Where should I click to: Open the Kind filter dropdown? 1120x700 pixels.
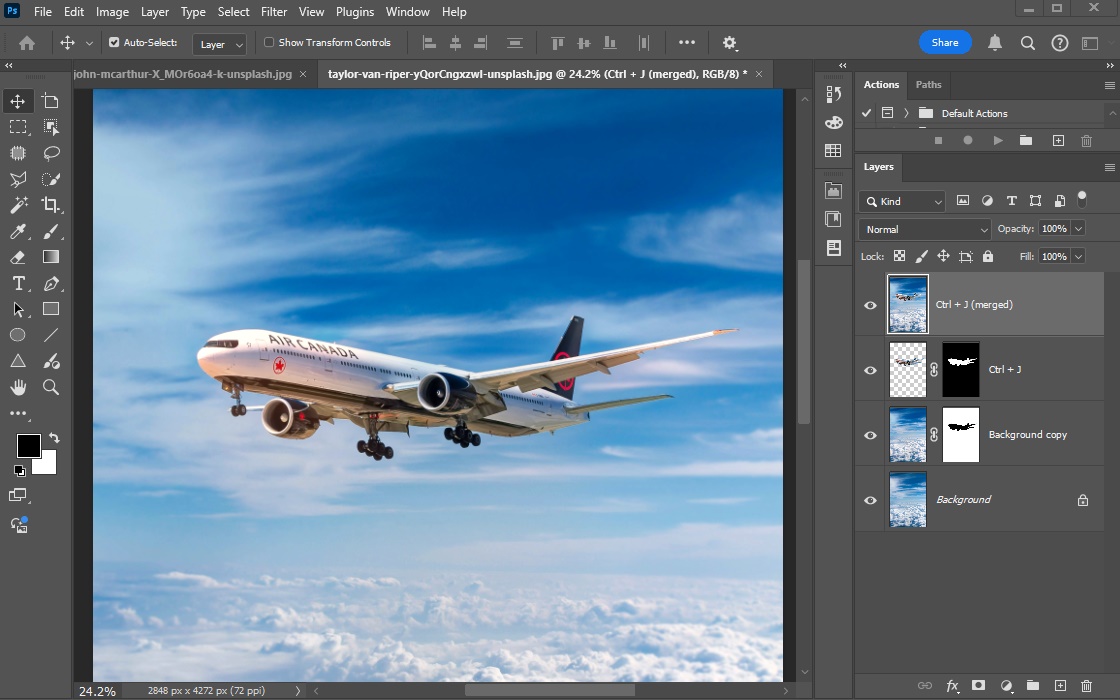(902, 201)
